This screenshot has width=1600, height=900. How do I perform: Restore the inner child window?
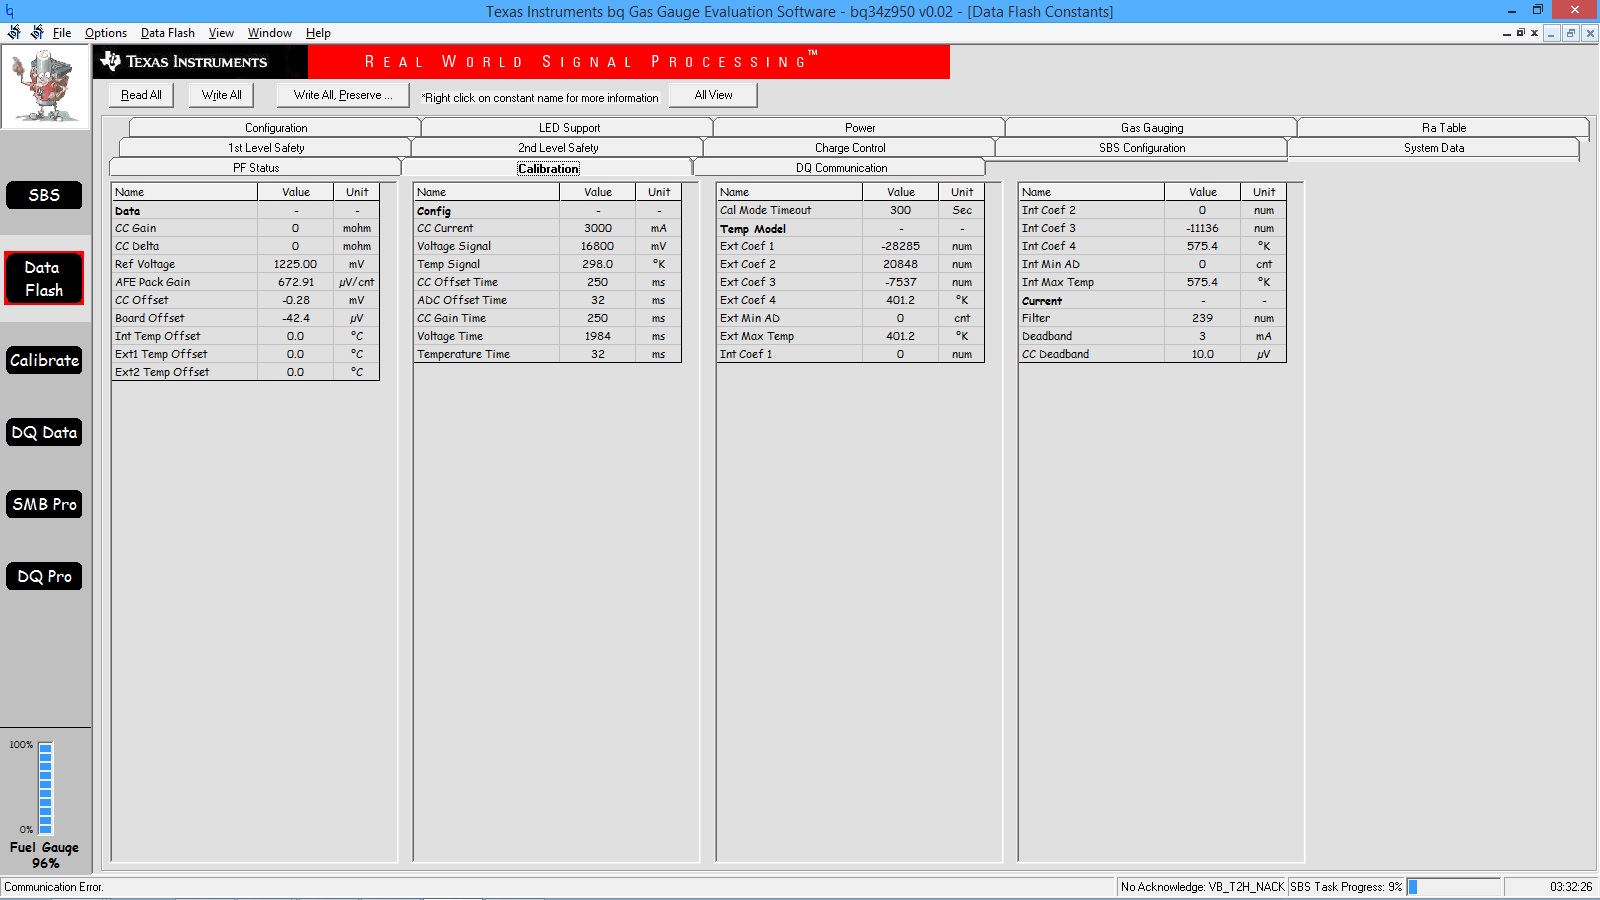(x=1570, y=33)
